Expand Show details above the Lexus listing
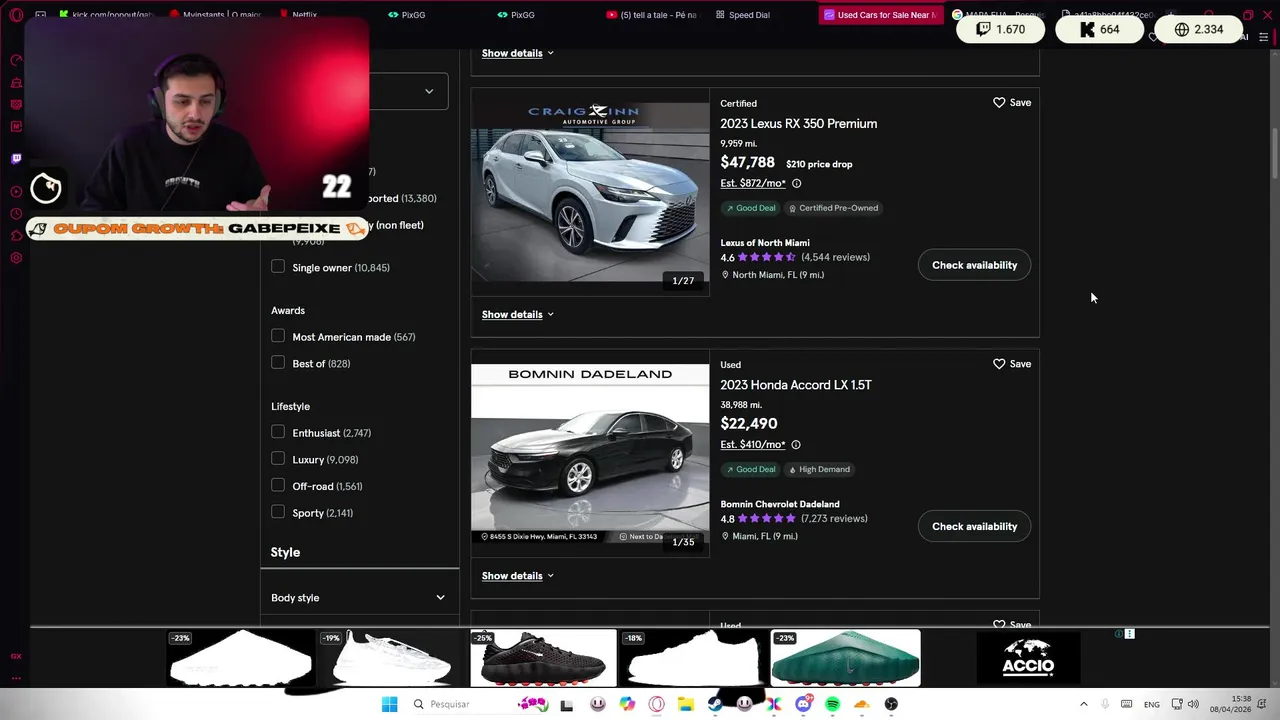 [x=517, y=53]
